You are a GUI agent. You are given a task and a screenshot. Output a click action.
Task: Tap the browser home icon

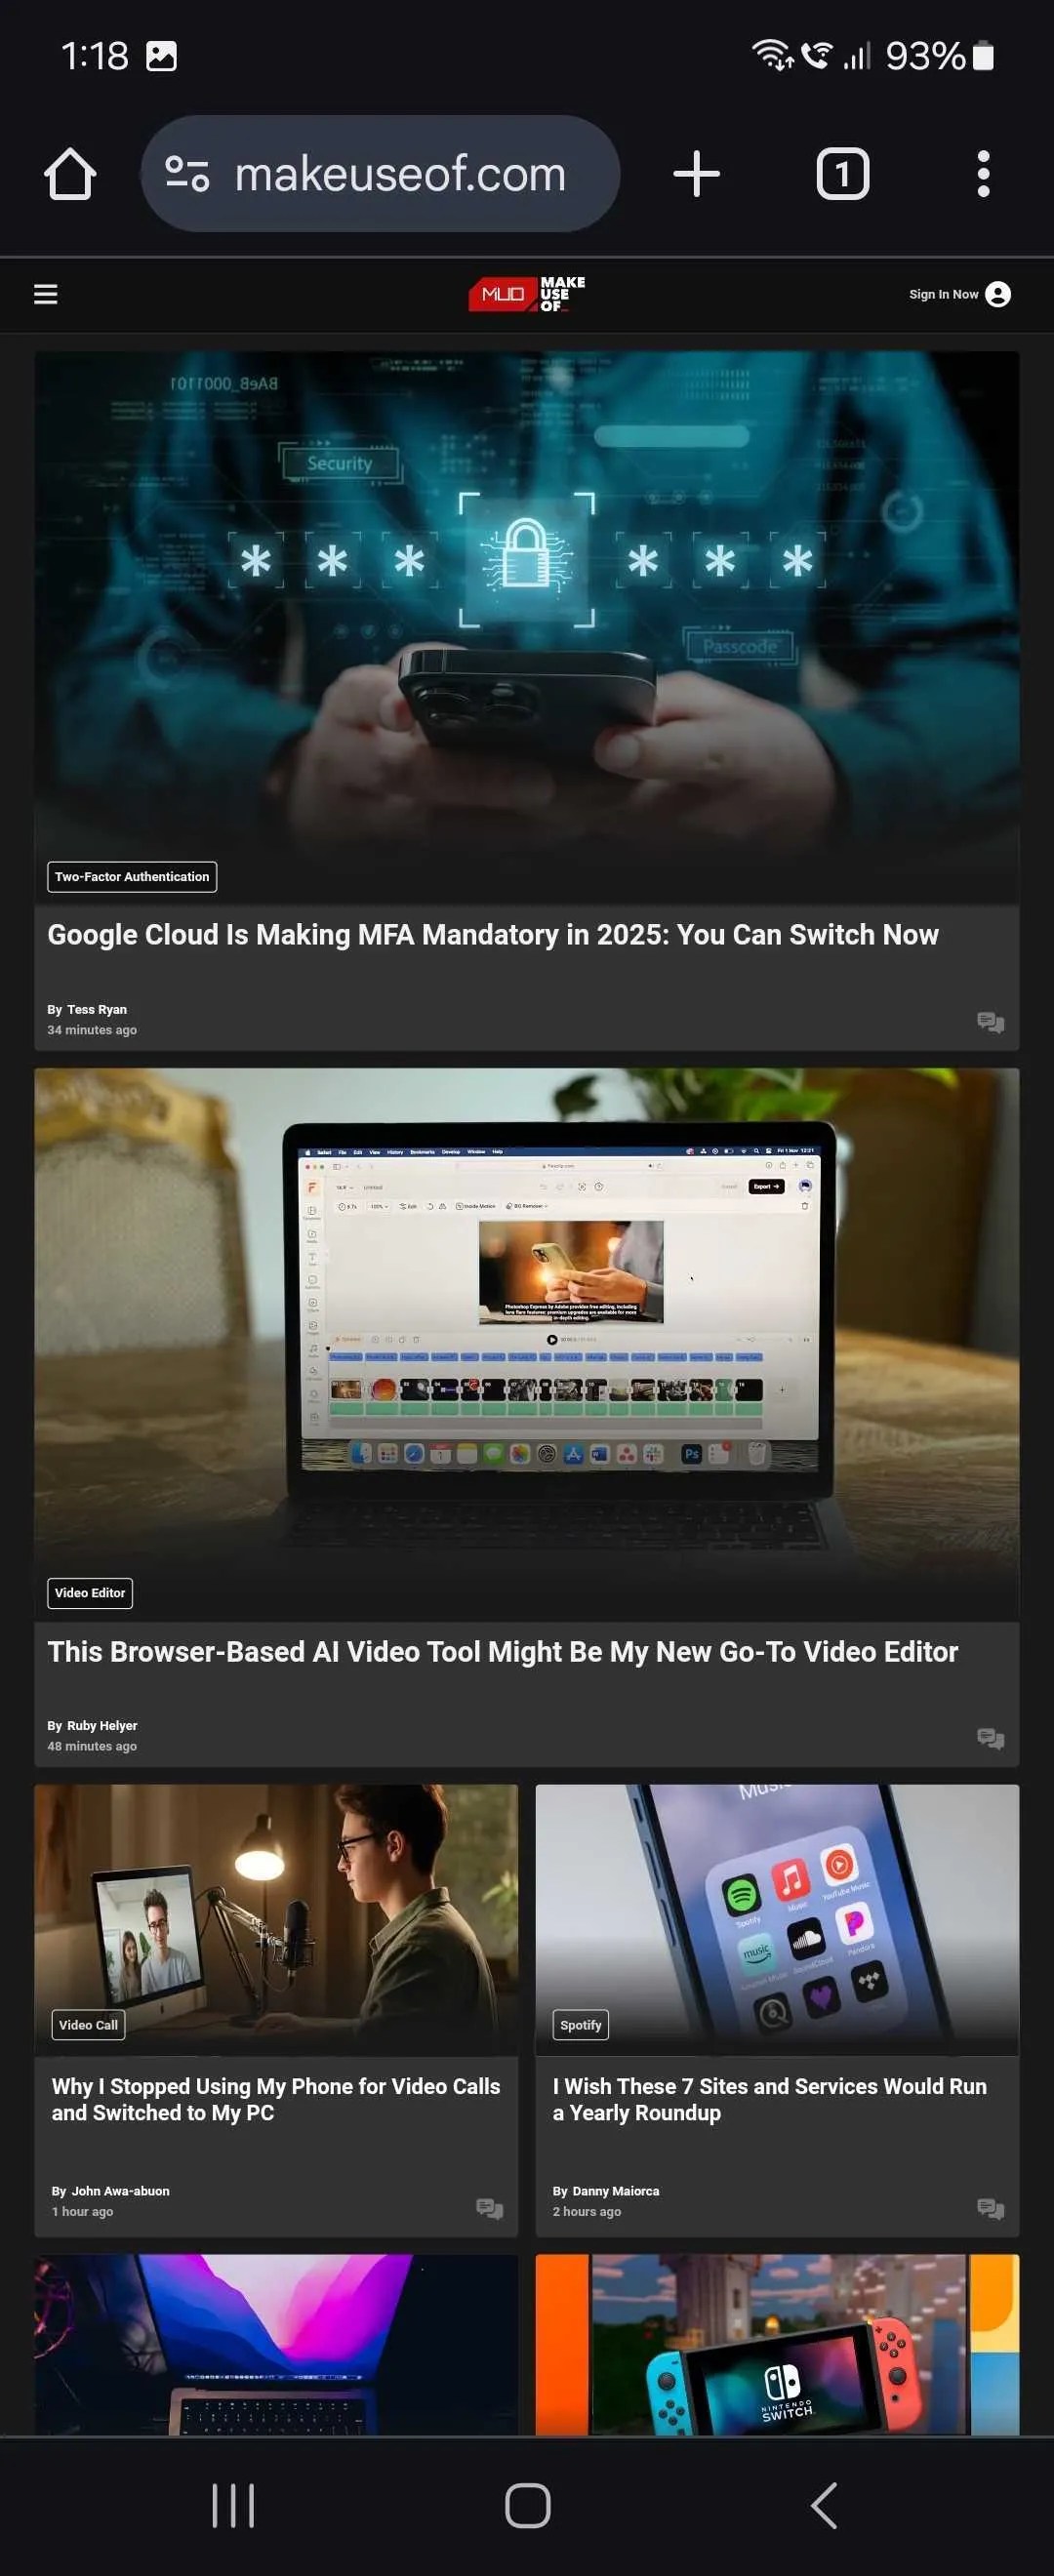(70, 174)
